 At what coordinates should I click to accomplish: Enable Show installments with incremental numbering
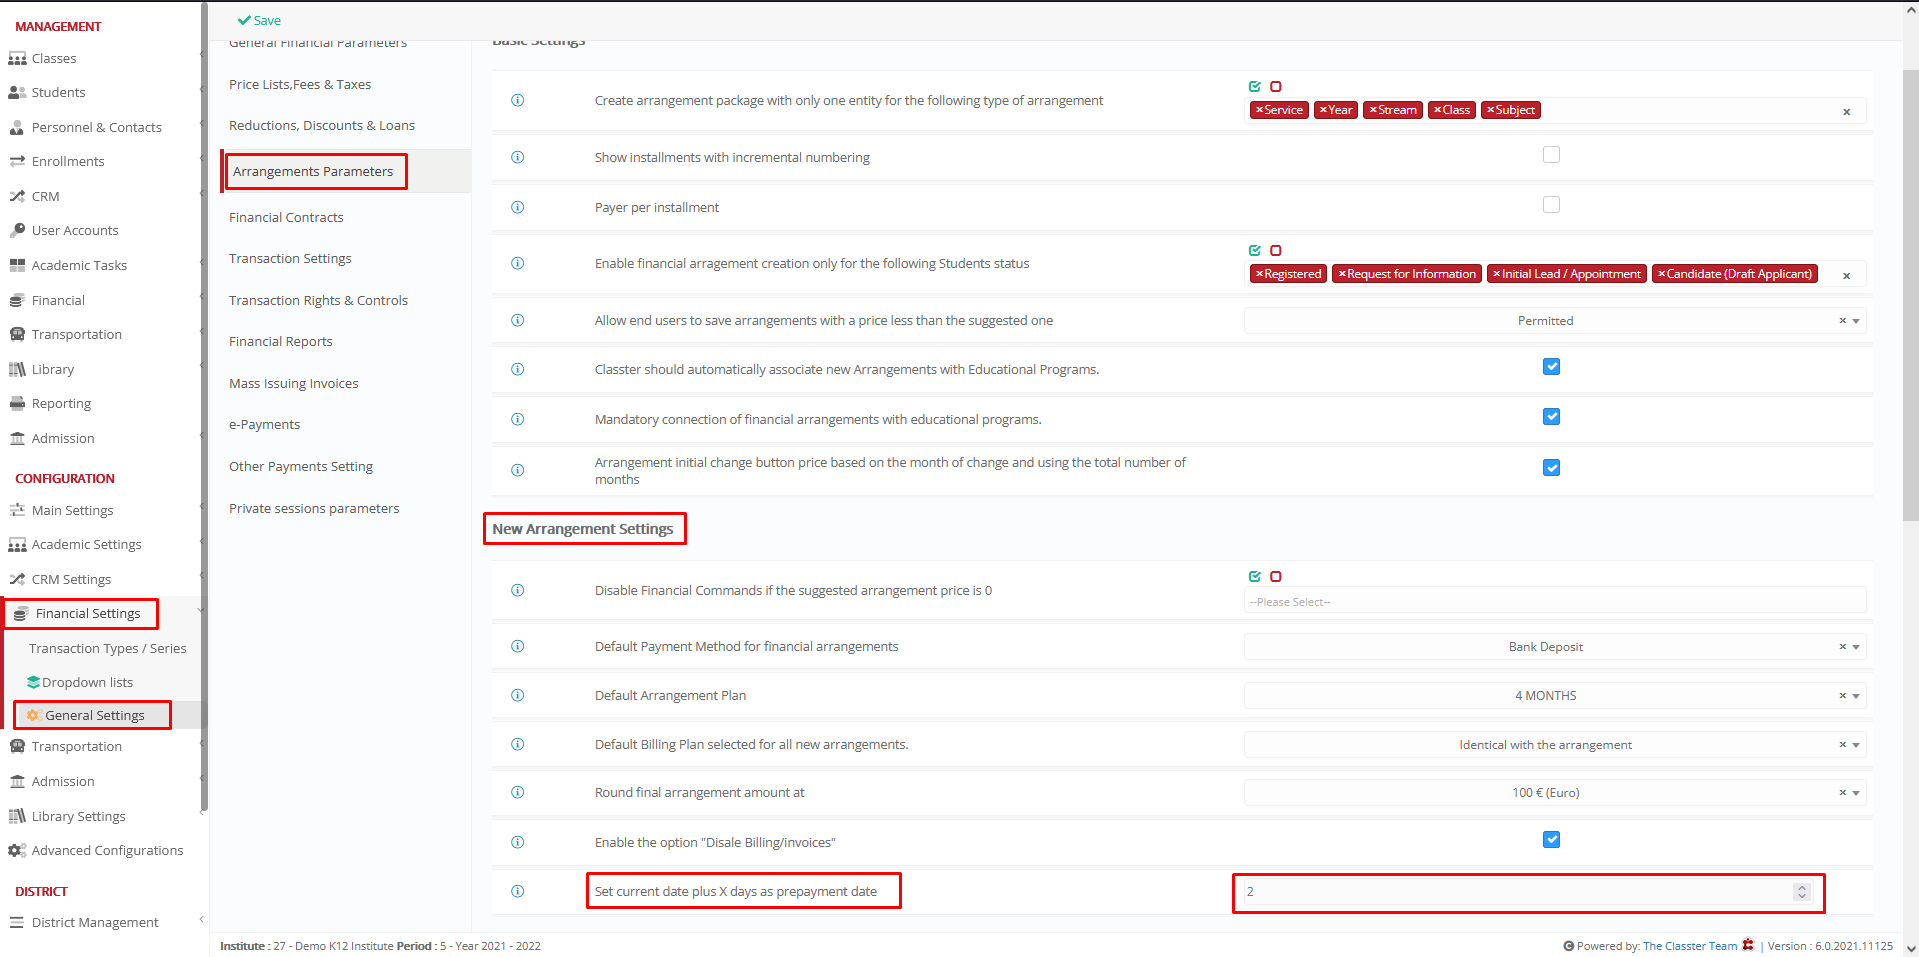click(x=1551, y=155)
